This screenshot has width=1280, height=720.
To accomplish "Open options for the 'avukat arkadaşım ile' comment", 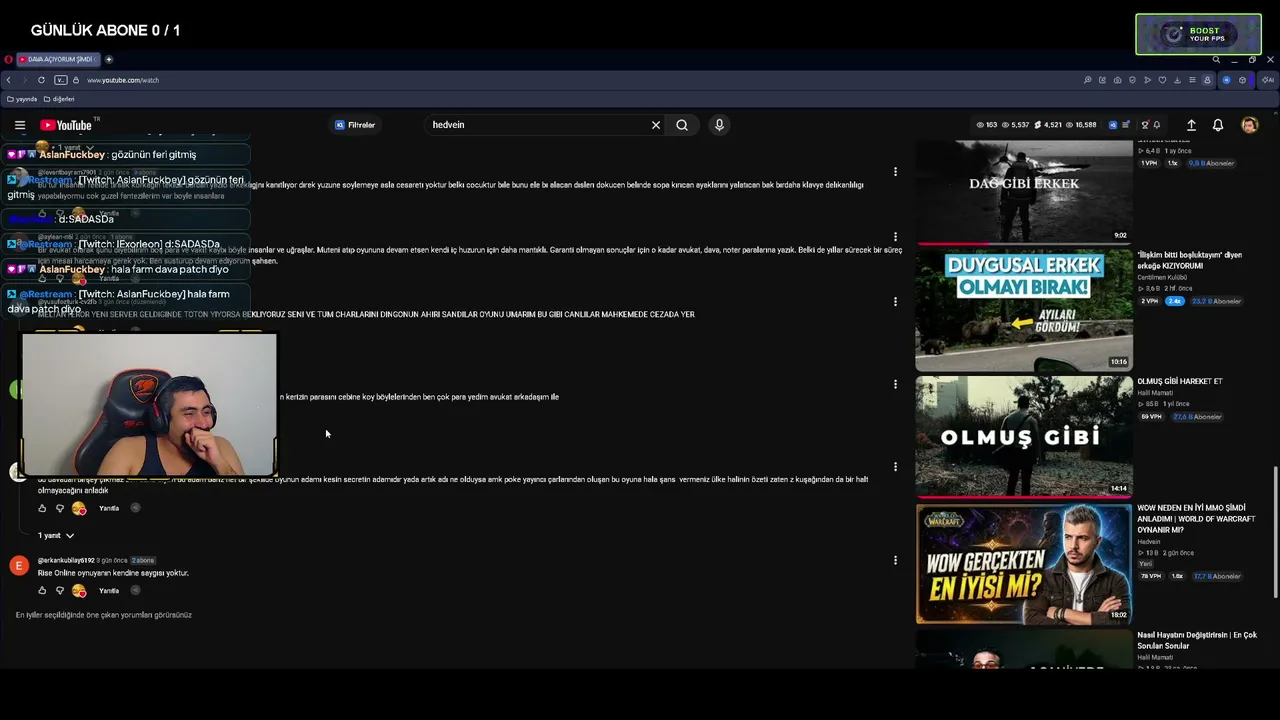I will (895, 385).
